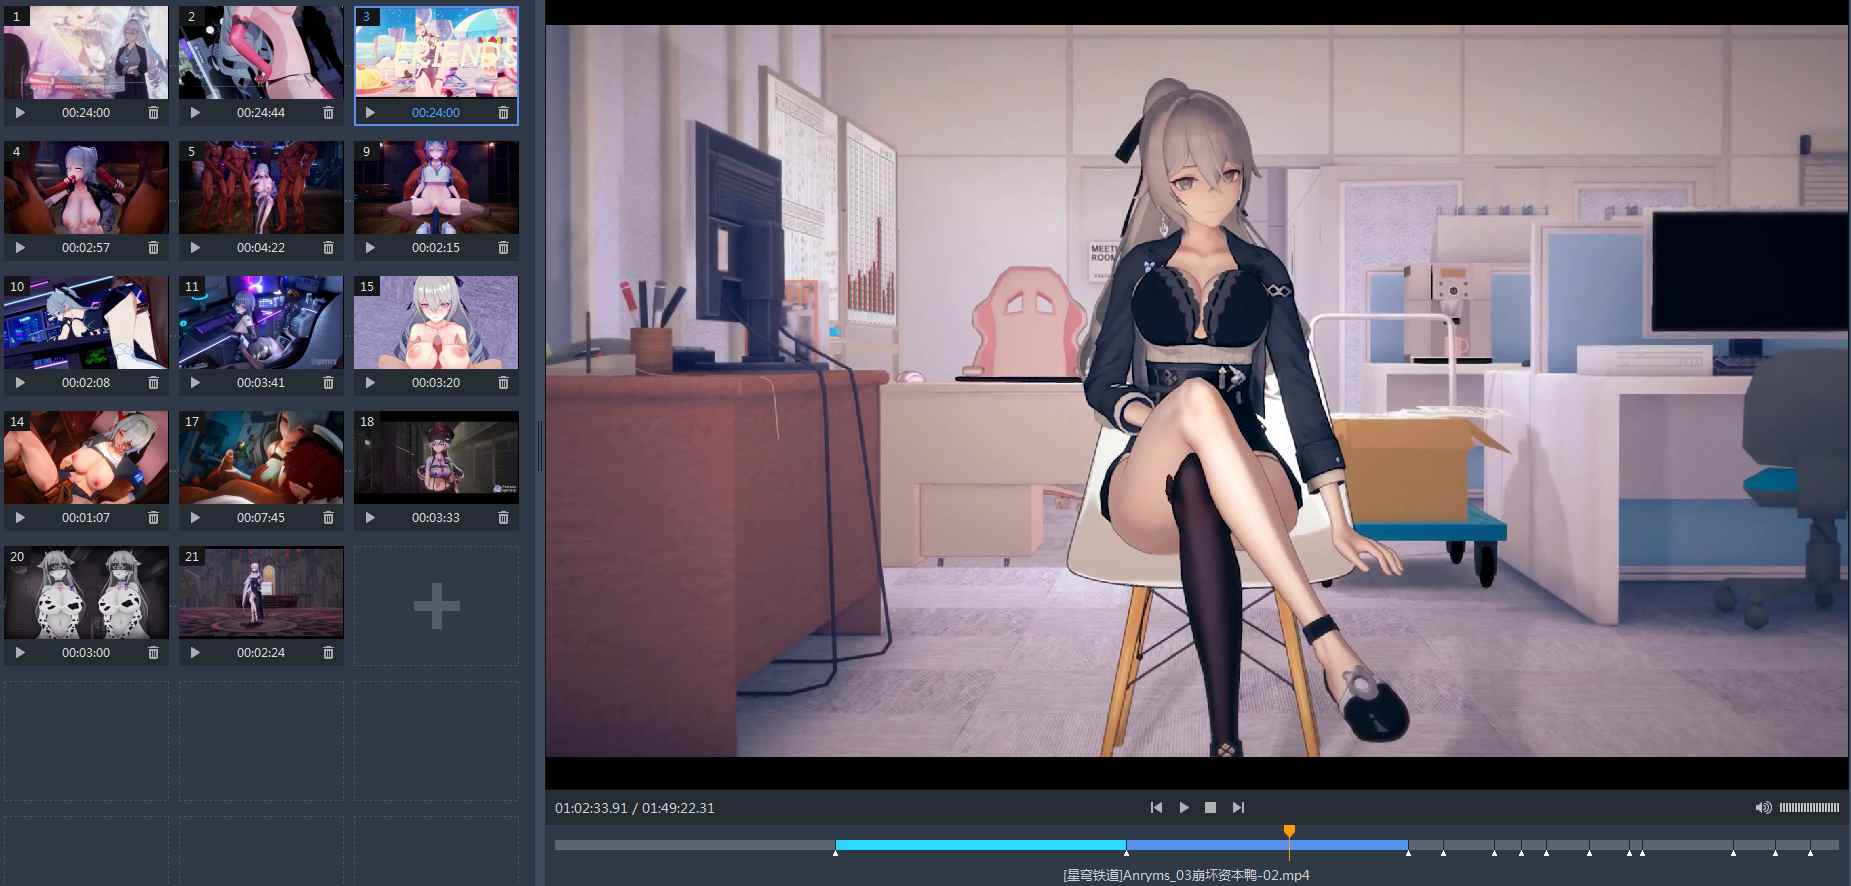Play clip 17 with duration 00:07:45

coord(195,518)
